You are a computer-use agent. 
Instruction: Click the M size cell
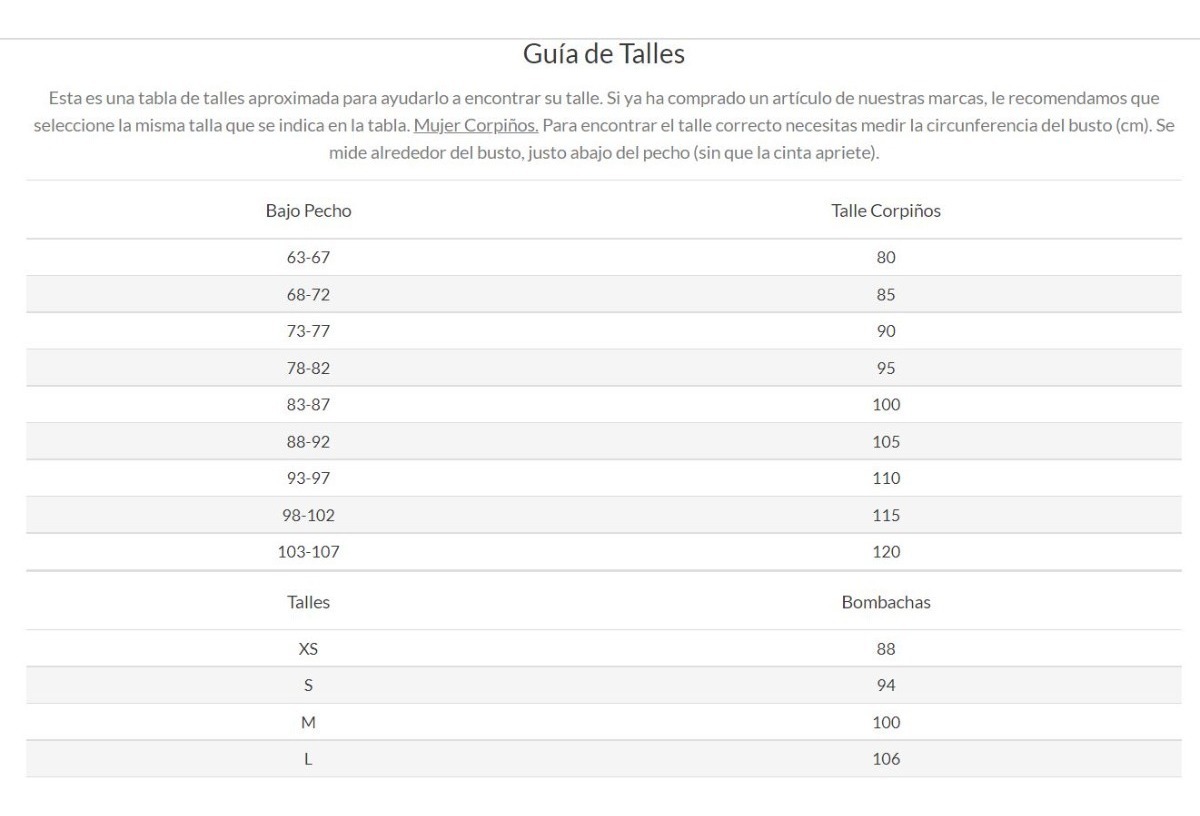coord(308,722)
